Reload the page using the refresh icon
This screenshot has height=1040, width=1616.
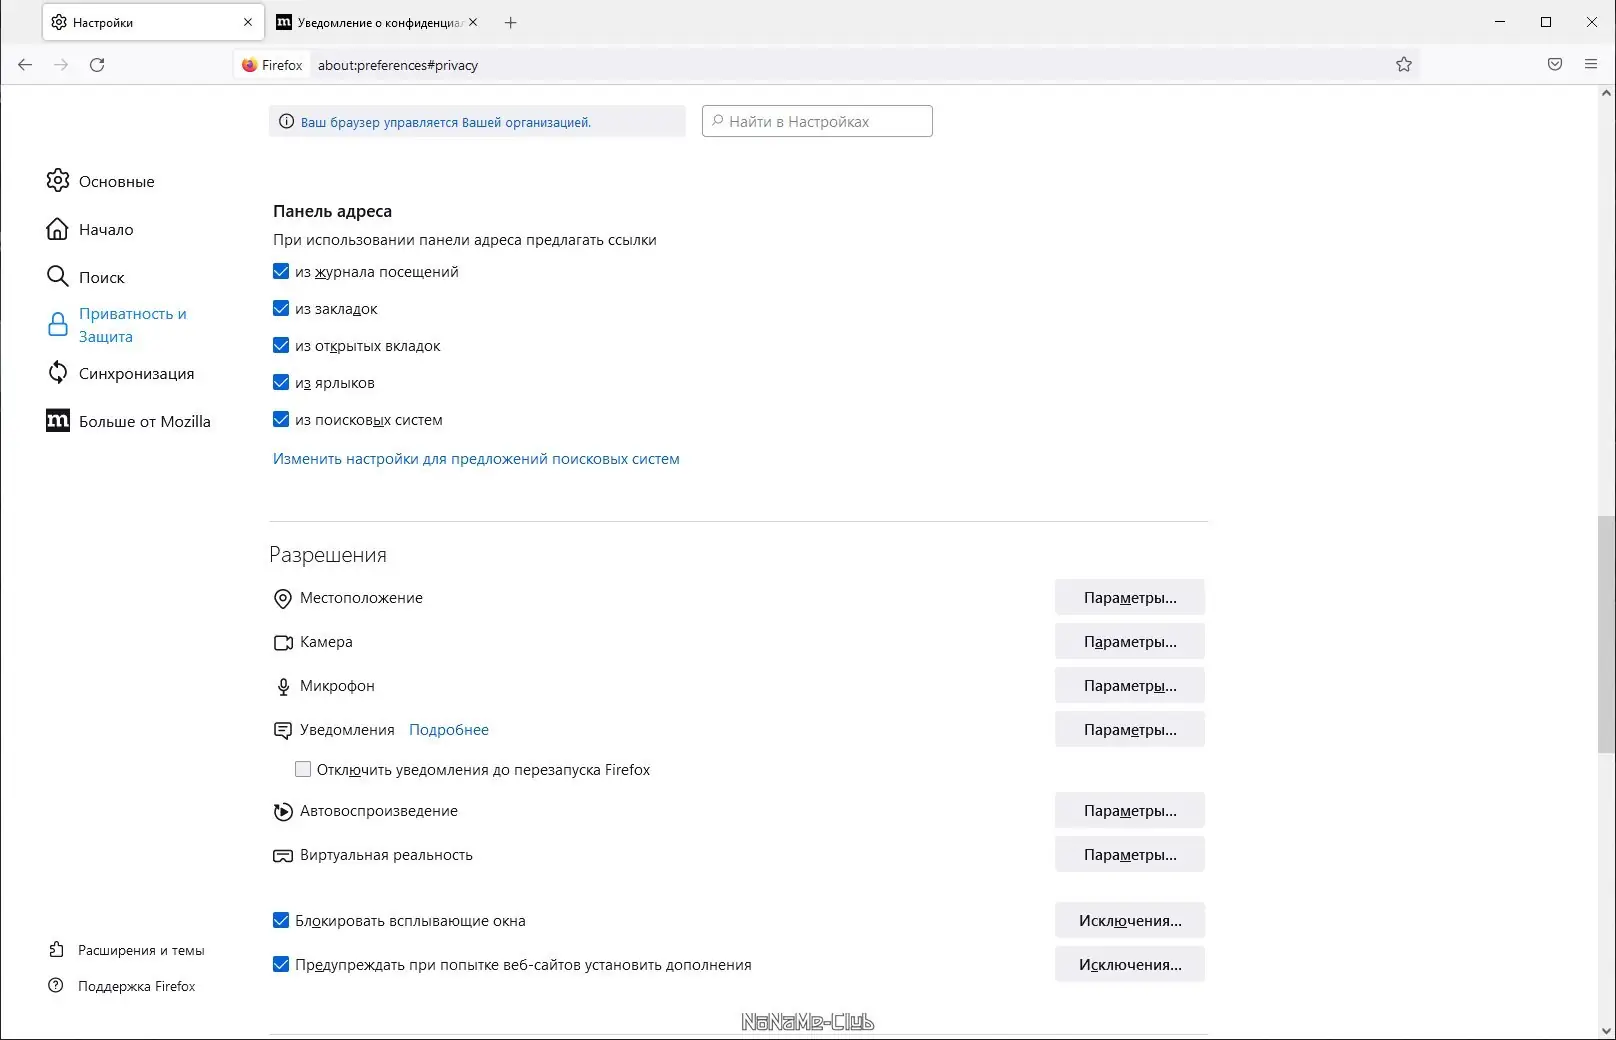[97, 64]
